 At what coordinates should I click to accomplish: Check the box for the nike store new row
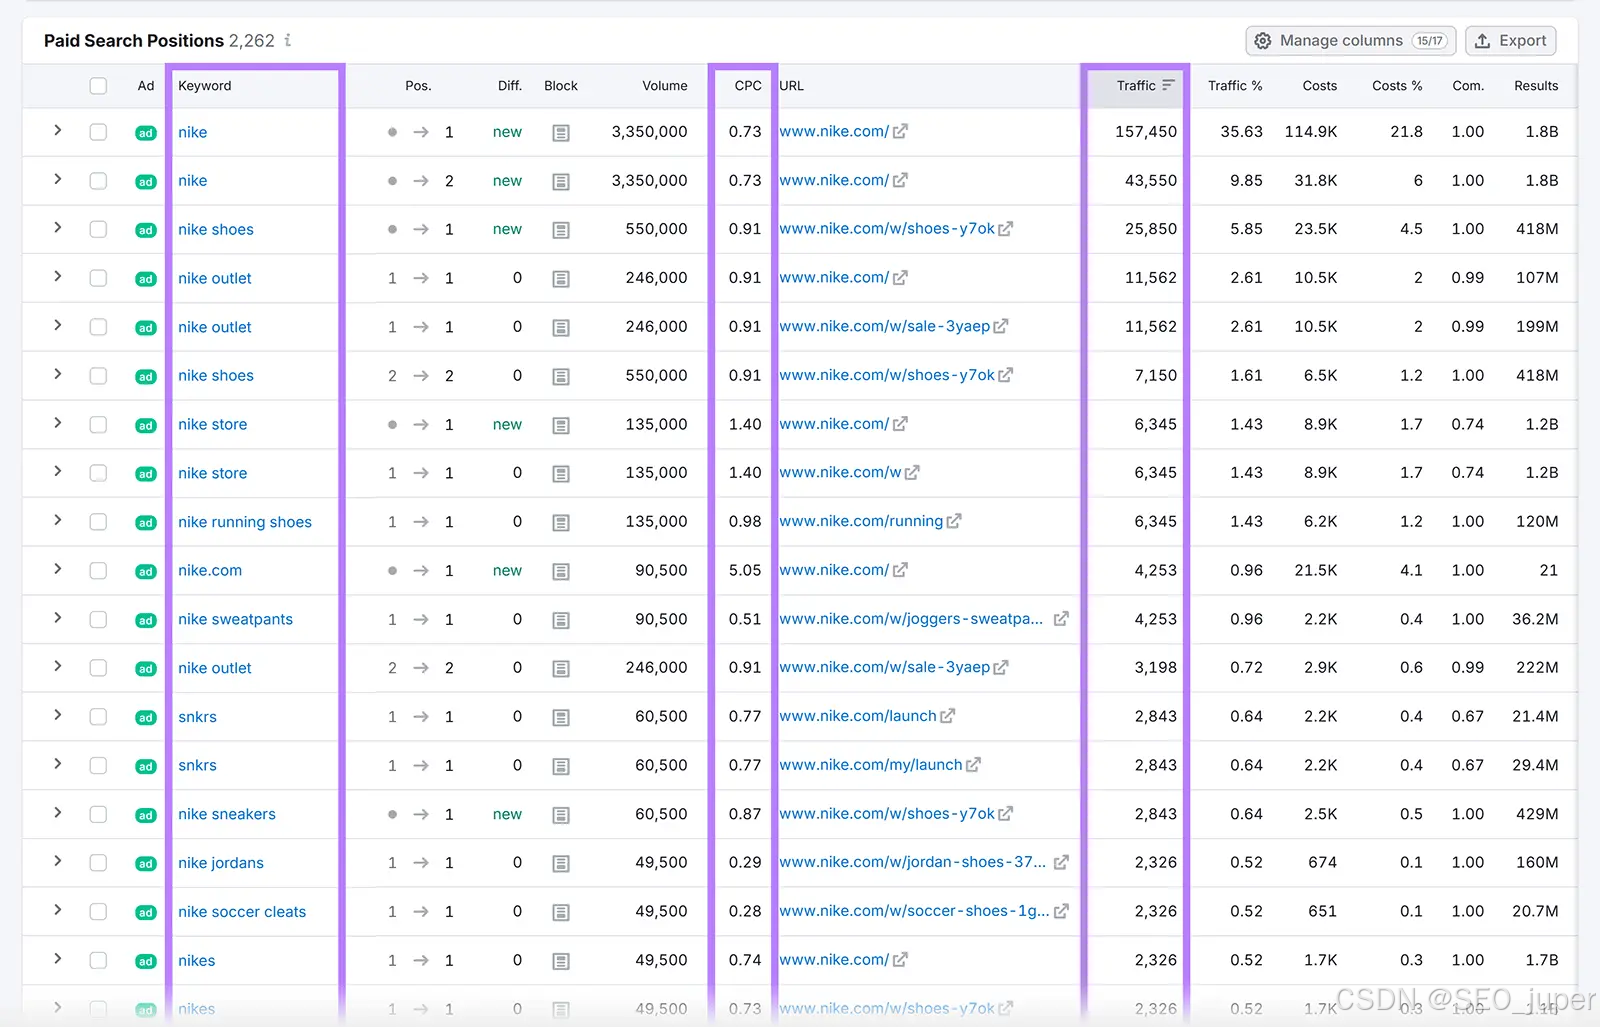(x=98, y=425)
